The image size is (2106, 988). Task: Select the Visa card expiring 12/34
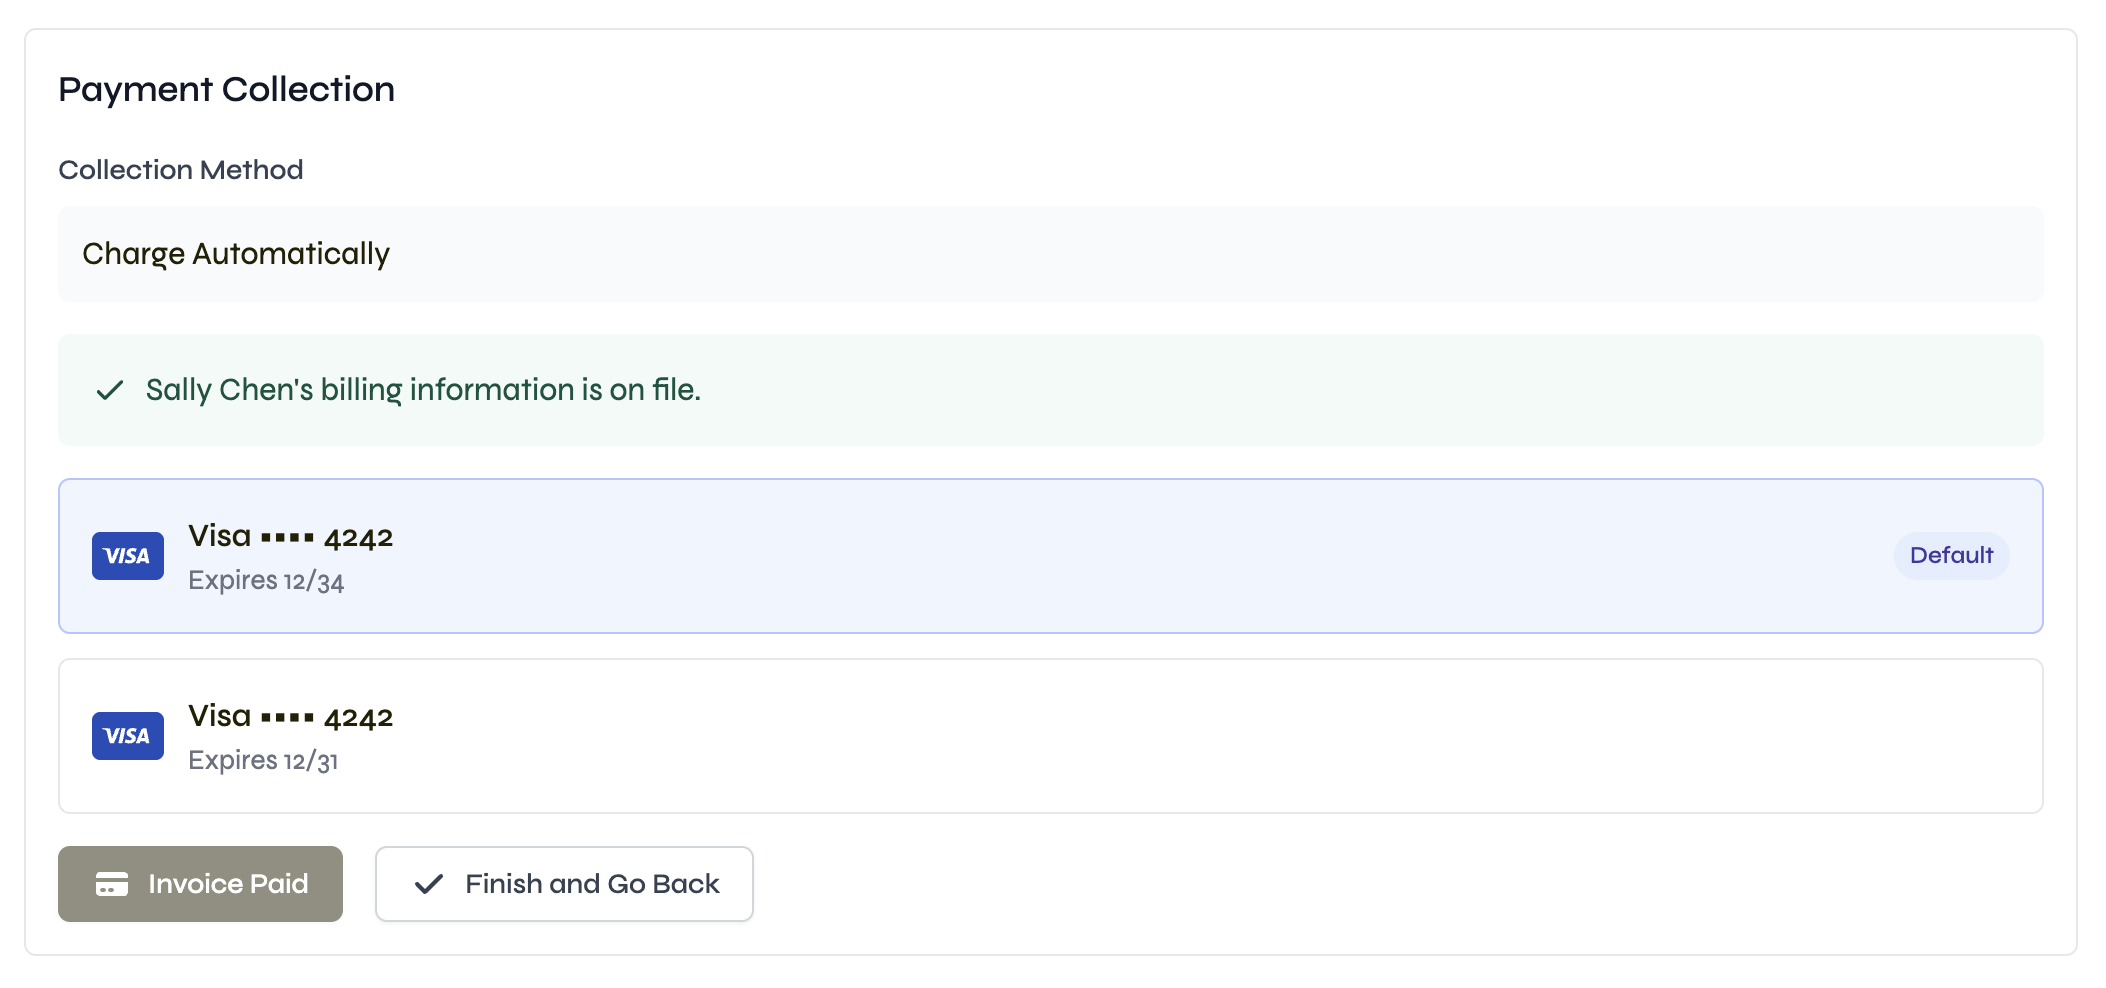[1050, 556]
